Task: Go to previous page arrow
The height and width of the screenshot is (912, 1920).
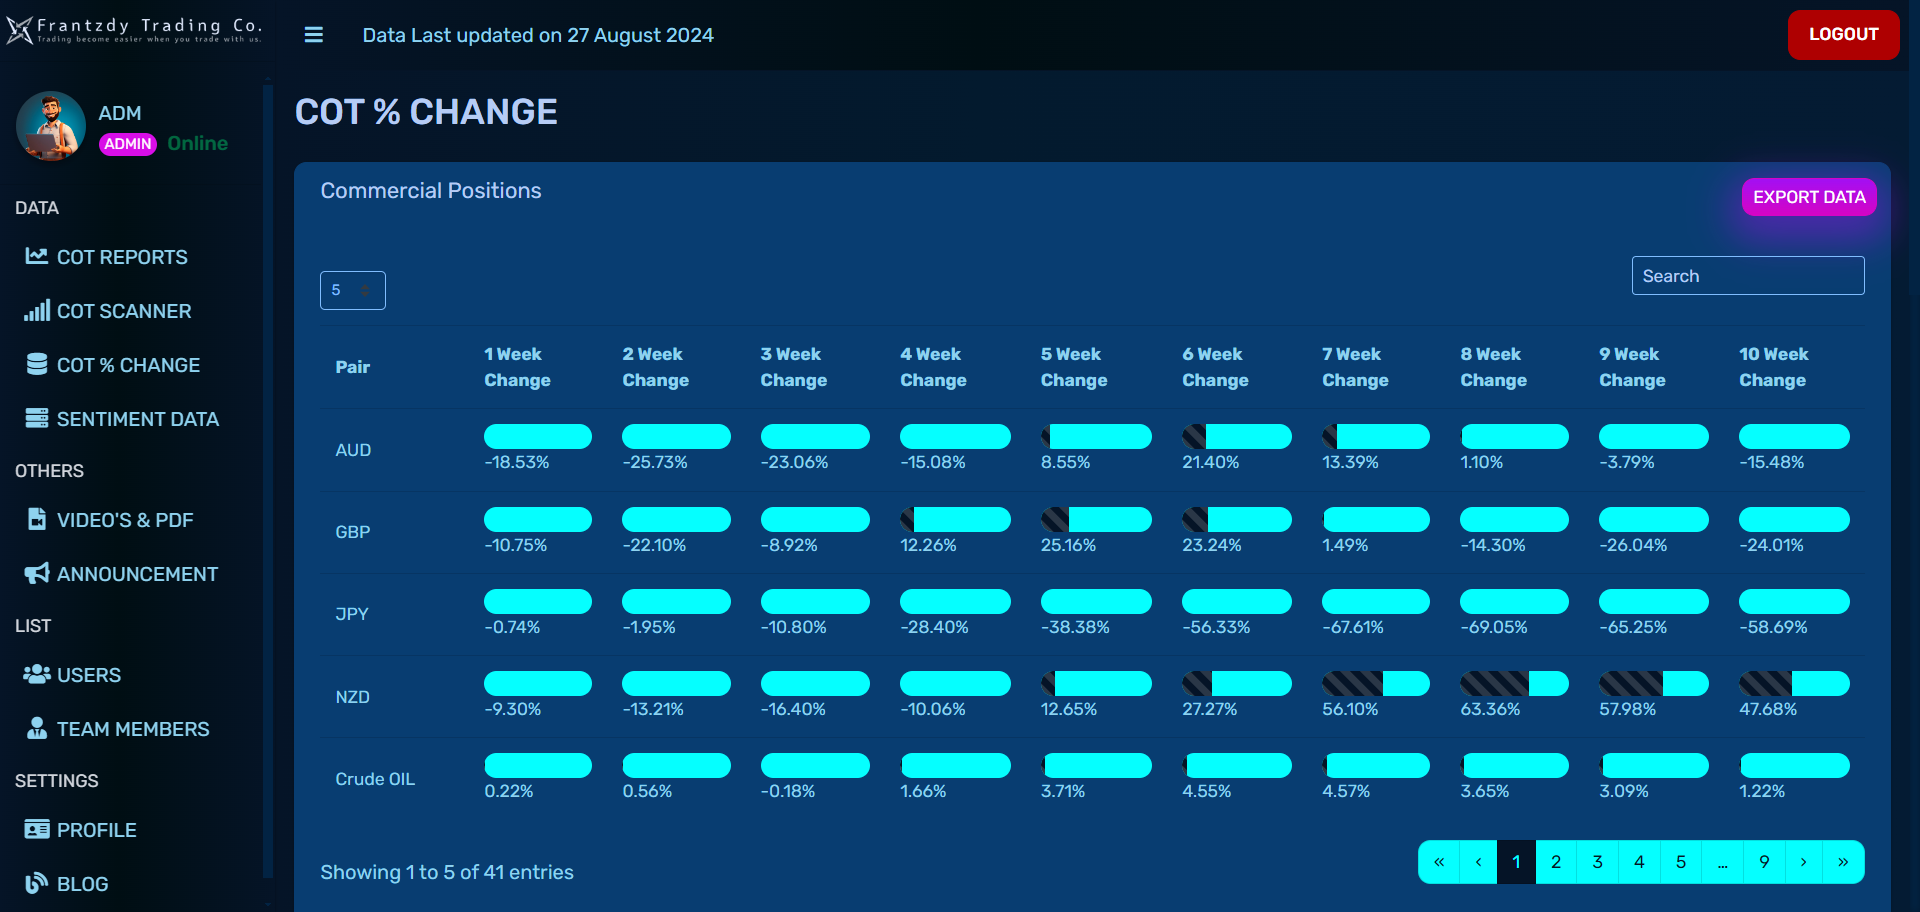Action: click(1478, 862)
